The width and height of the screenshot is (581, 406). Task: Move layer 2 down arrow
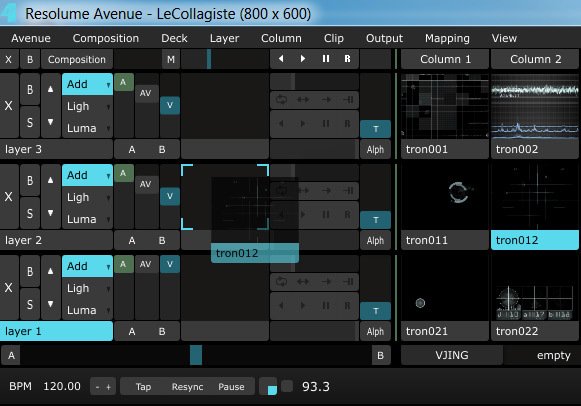coord(50,213)
